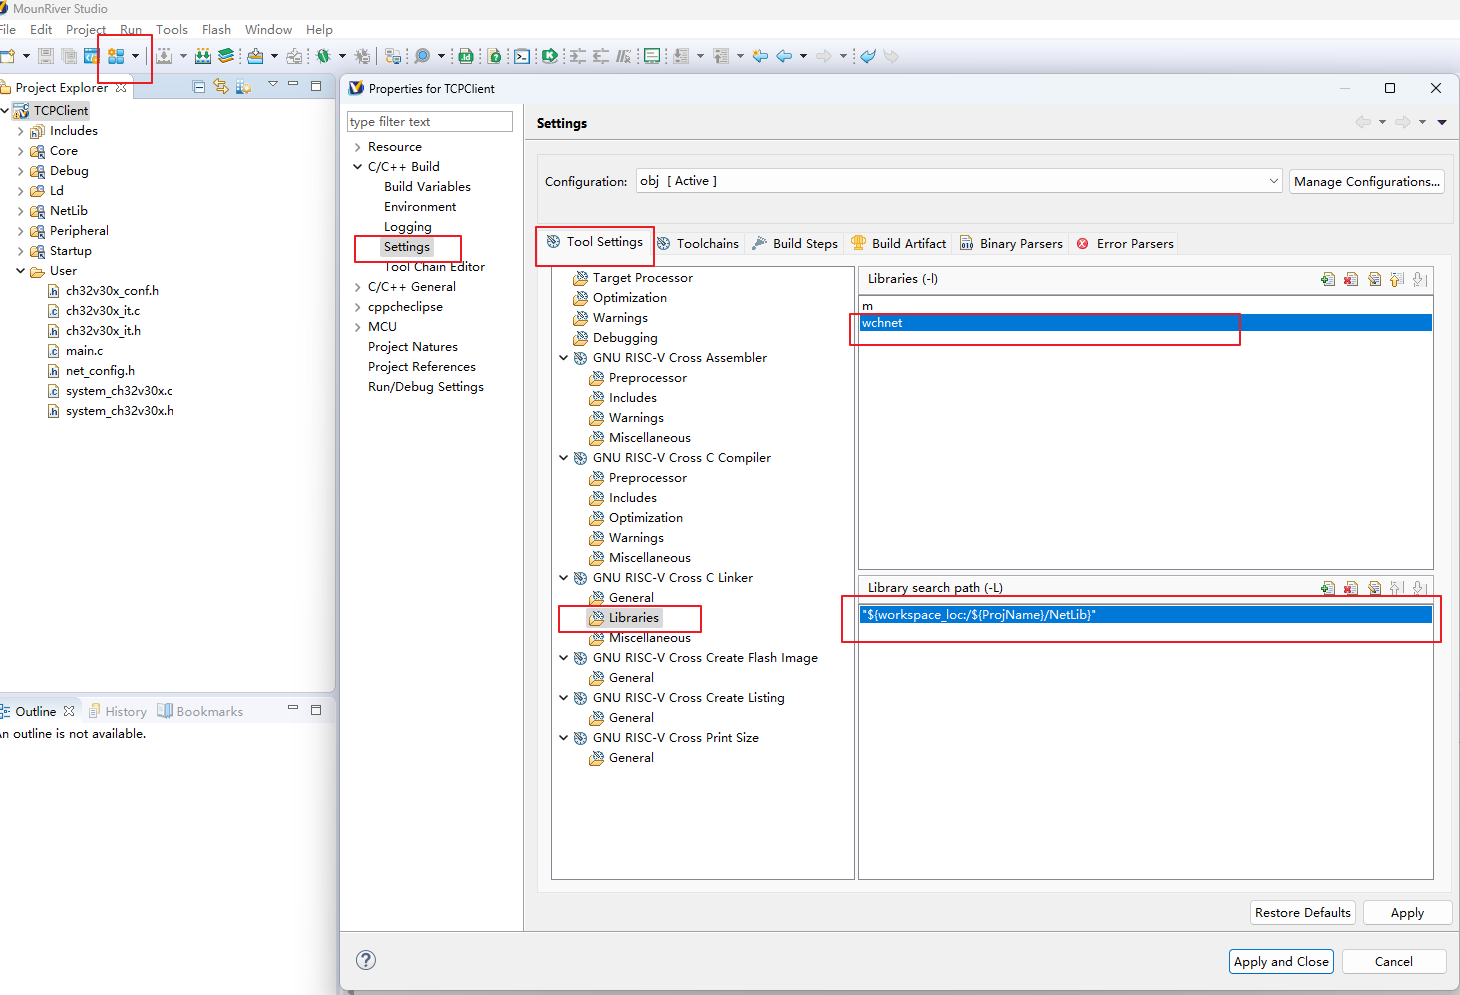Open the Configuration combo box
The width and height of the screenshot is (1460, 995).
pyautogui.click(x=959, y=181)
